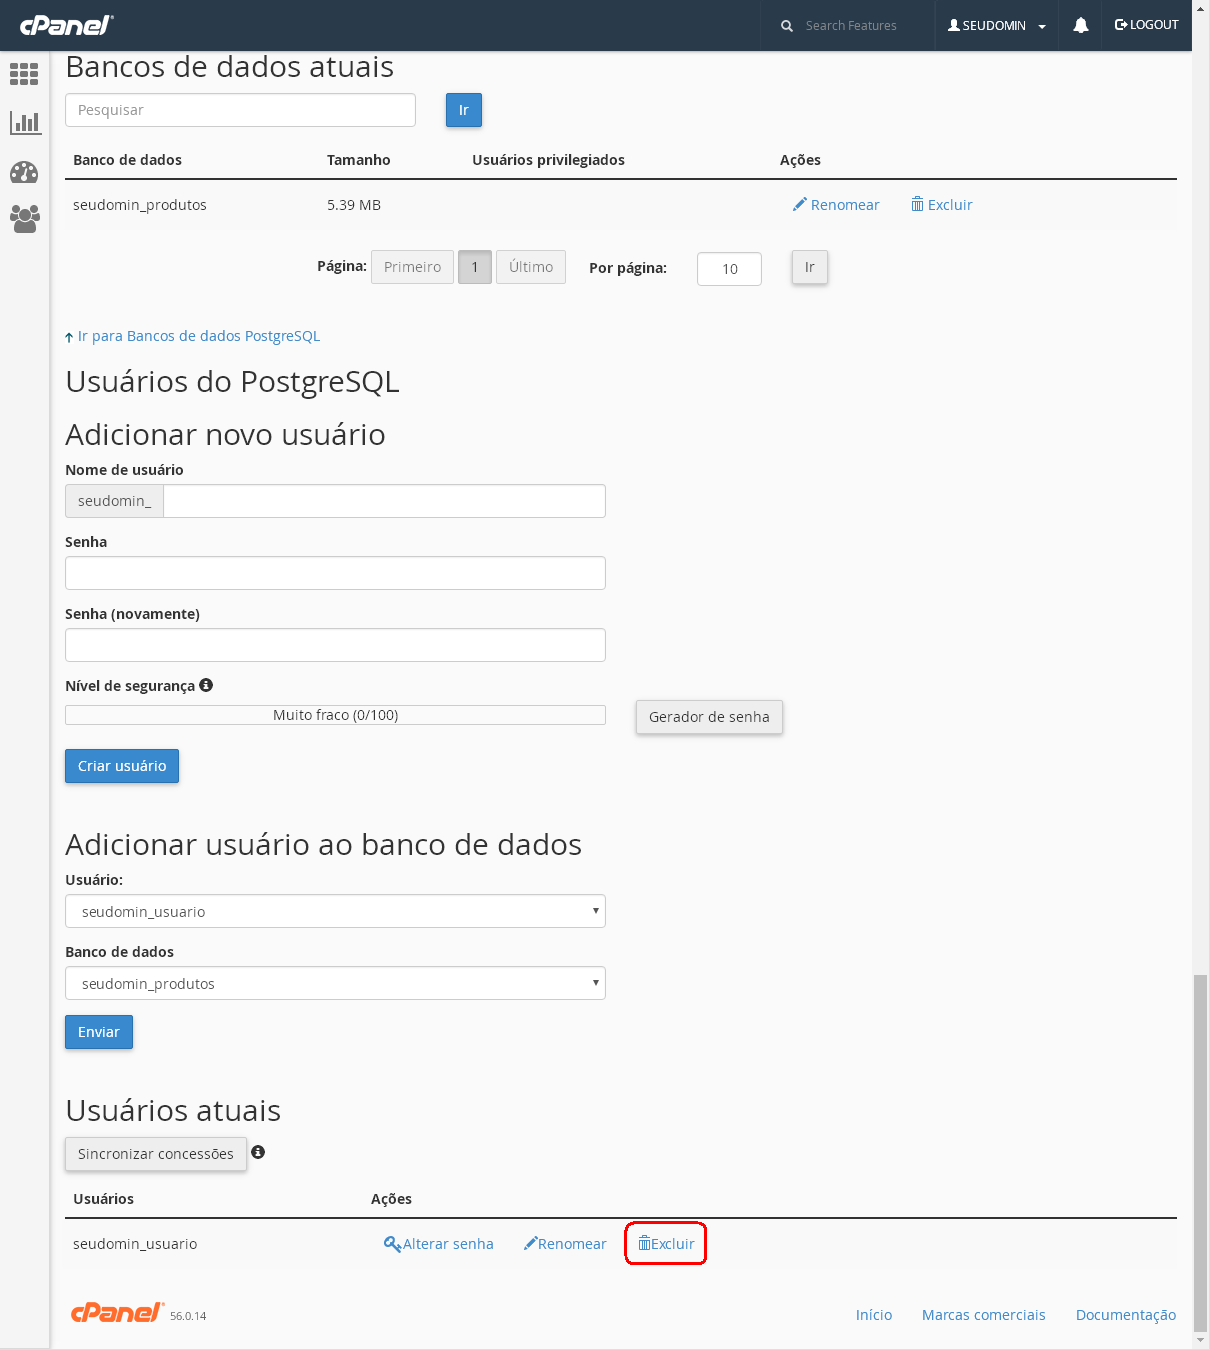This screenshot has height=1350, width=1210.
Task: Click the cPanel logo in header
Action: [66, 25]
